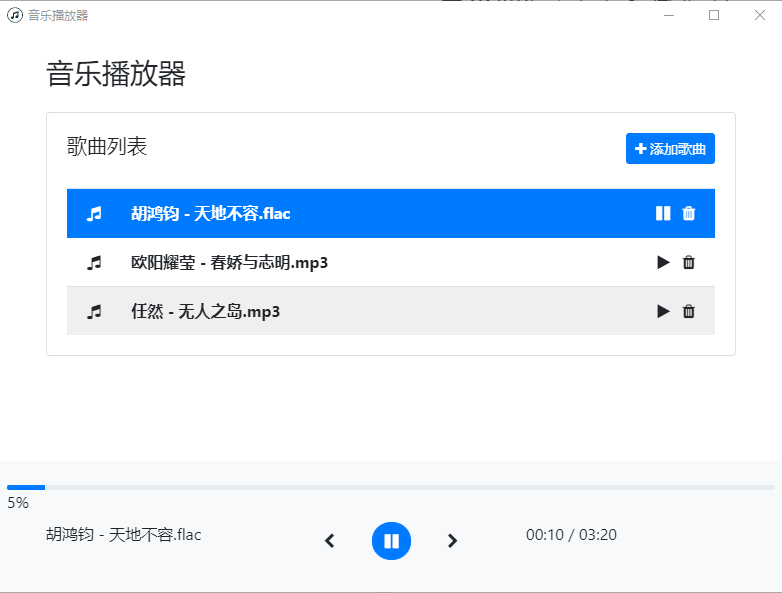Go to previous track in the player bar

[x=330, y=541]
